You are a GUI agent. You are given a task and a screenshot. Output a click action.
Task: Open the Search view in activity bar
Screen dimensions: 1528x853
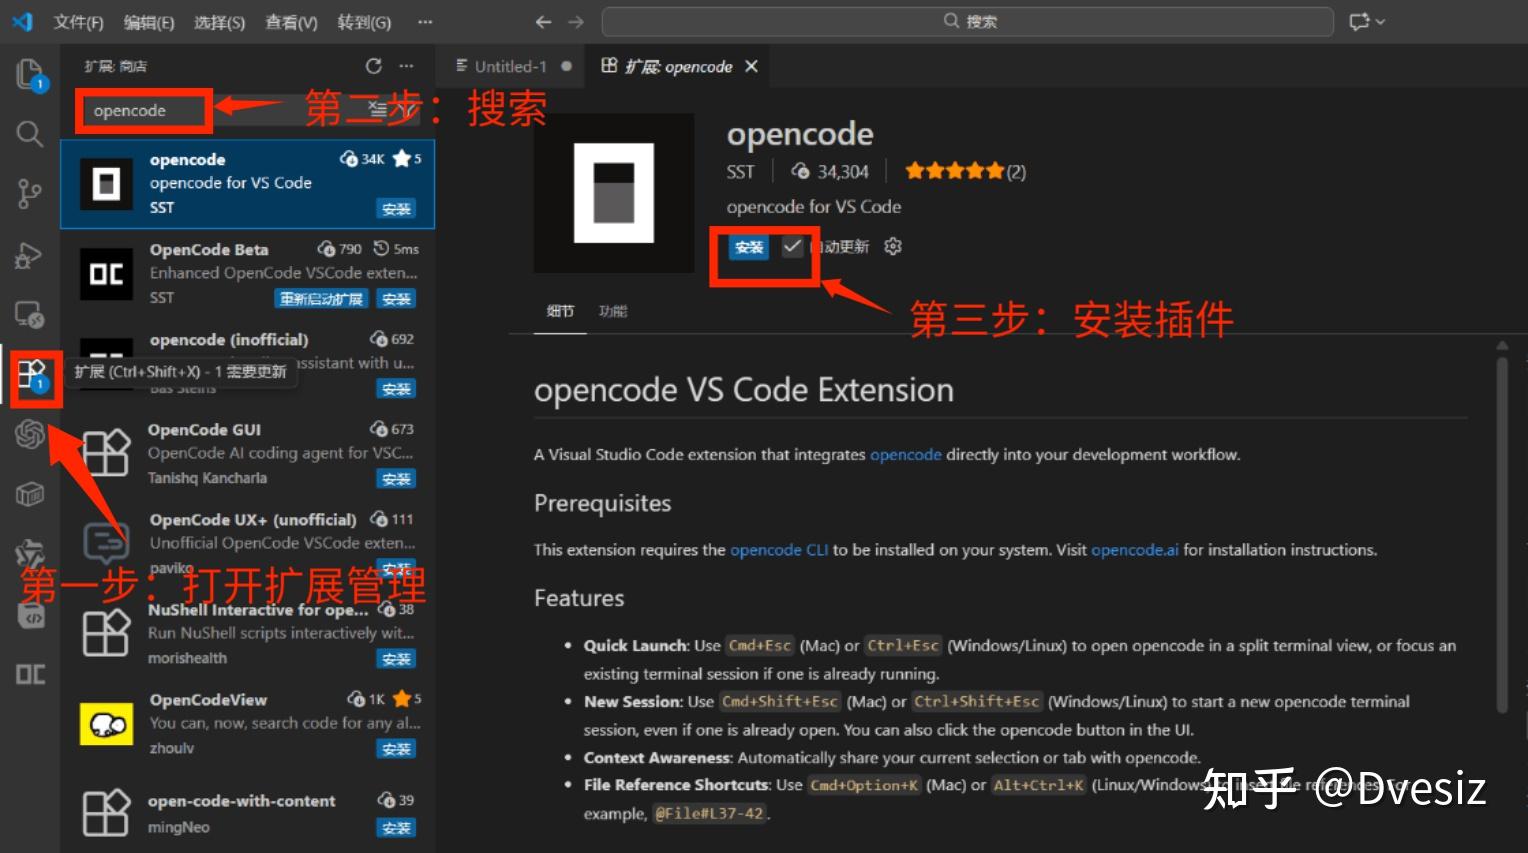click(x=30, y=133)
